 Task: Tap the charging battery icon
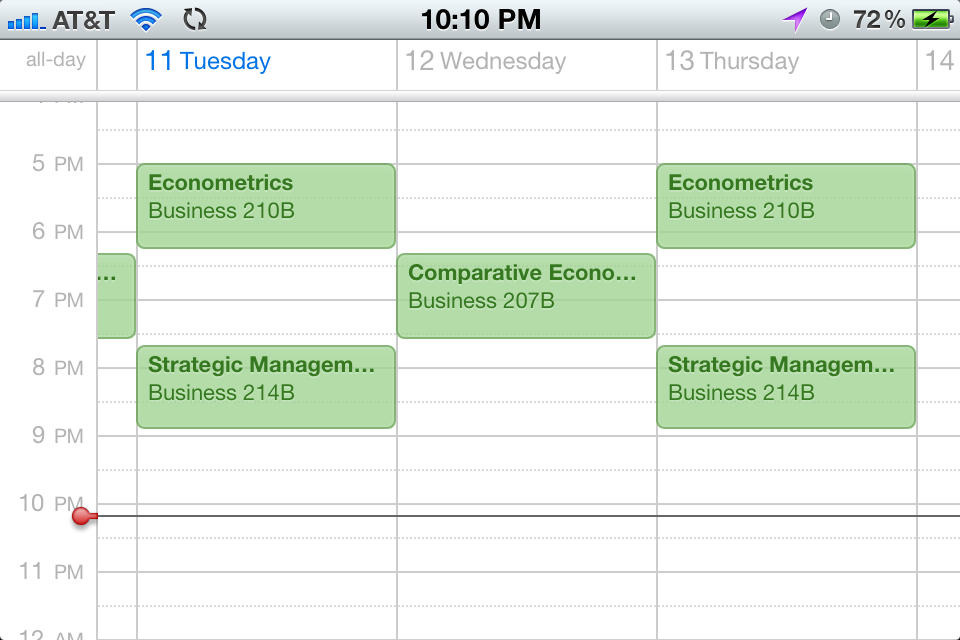932,20
